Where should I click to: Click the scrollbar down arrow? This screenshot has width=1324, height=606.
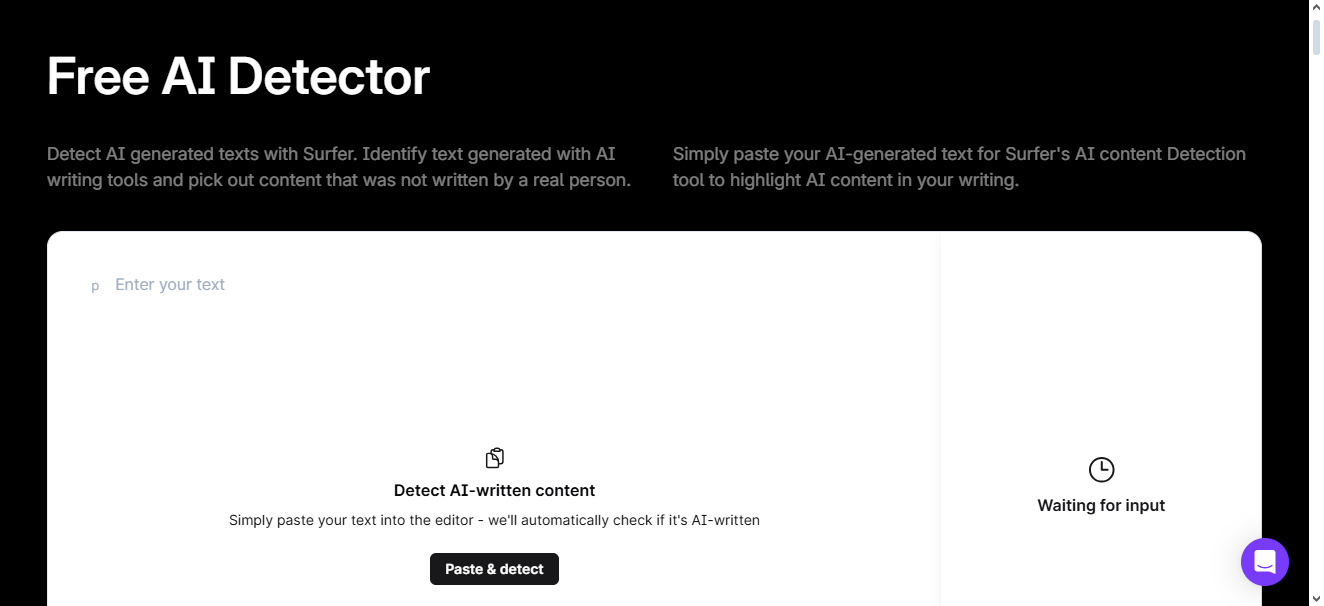click(1316, 598)
